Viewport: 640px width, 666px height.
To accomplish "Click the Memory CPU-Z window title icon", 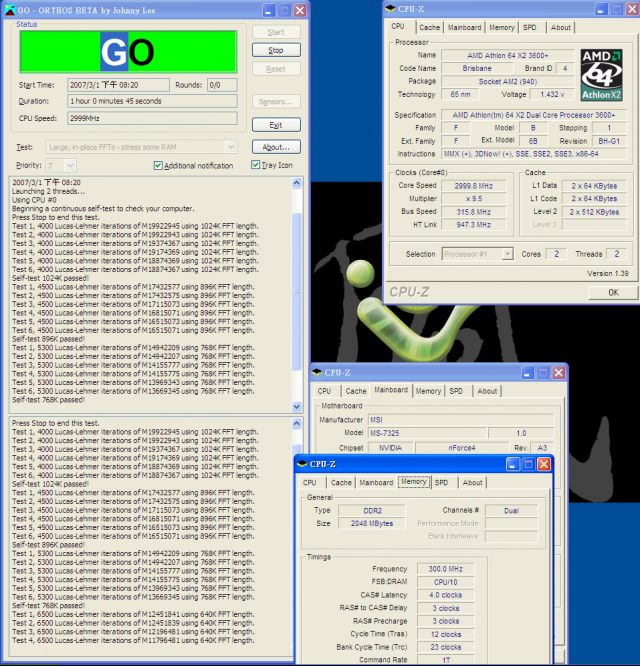I will click(x=302, y=464).
